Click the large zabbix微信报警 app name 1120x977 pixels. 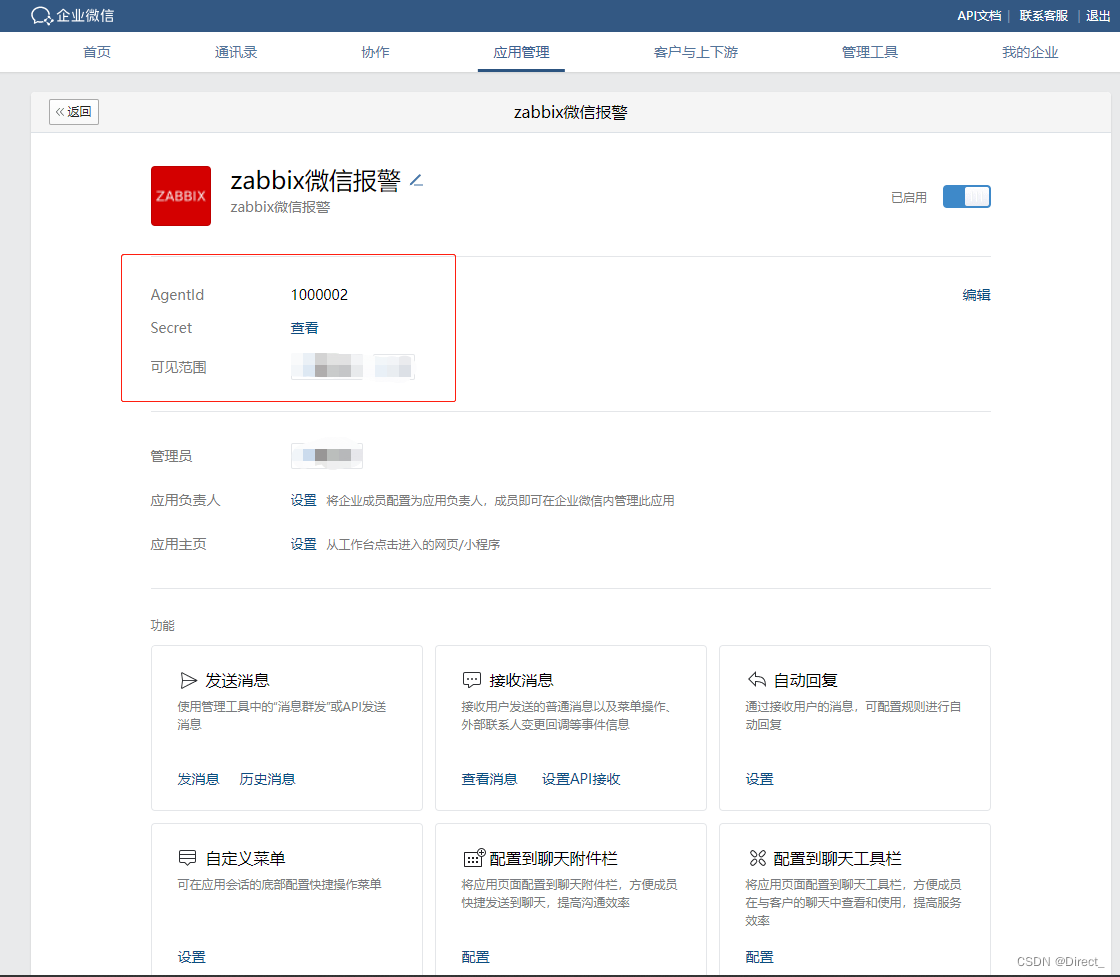coord(315,181)
